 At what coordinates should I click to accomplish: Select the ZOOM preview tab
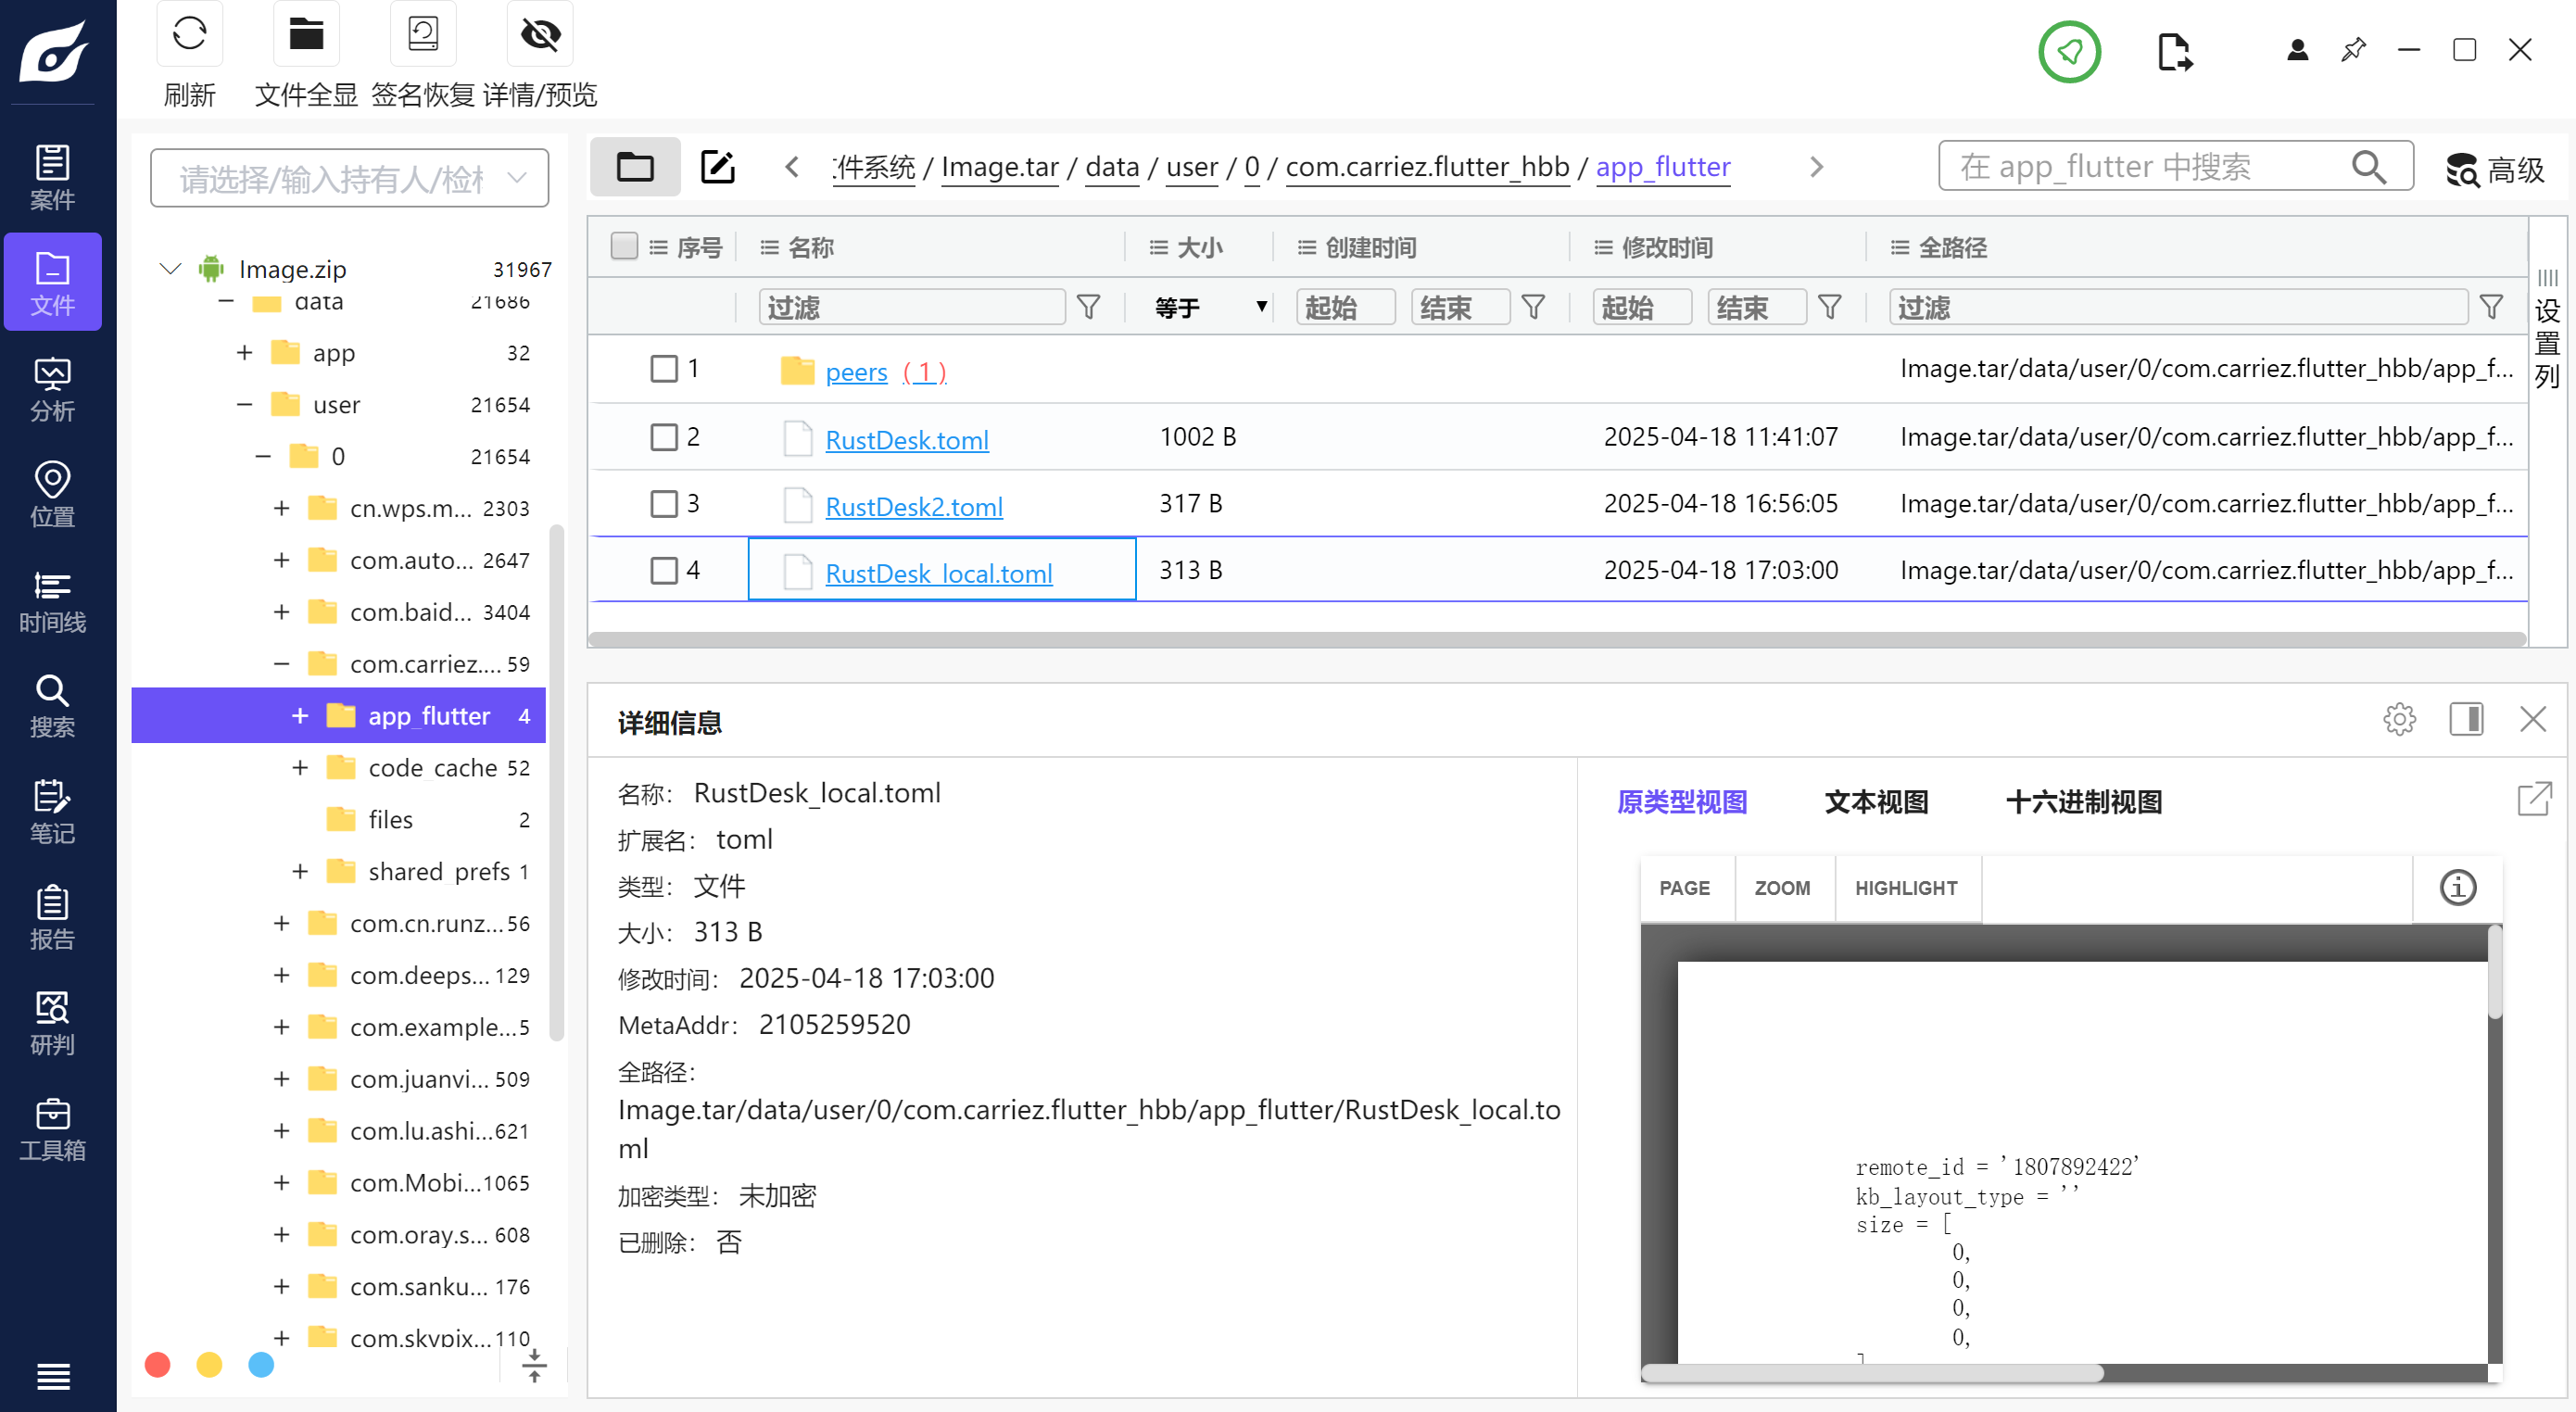(x=1782, y=888)
